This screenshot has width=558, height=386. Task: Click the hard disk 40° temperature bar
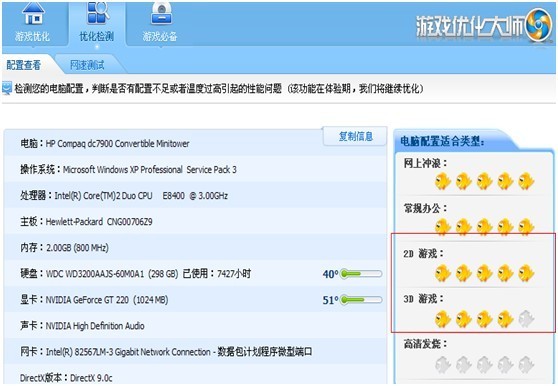(x=361, y=274)
